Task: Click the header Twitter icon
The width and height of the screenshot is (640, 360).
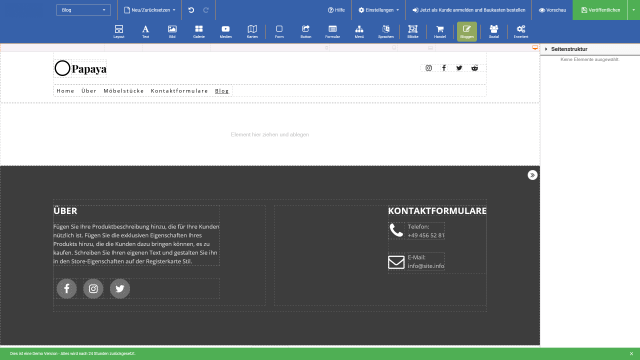Action: (x=459, y=68)
